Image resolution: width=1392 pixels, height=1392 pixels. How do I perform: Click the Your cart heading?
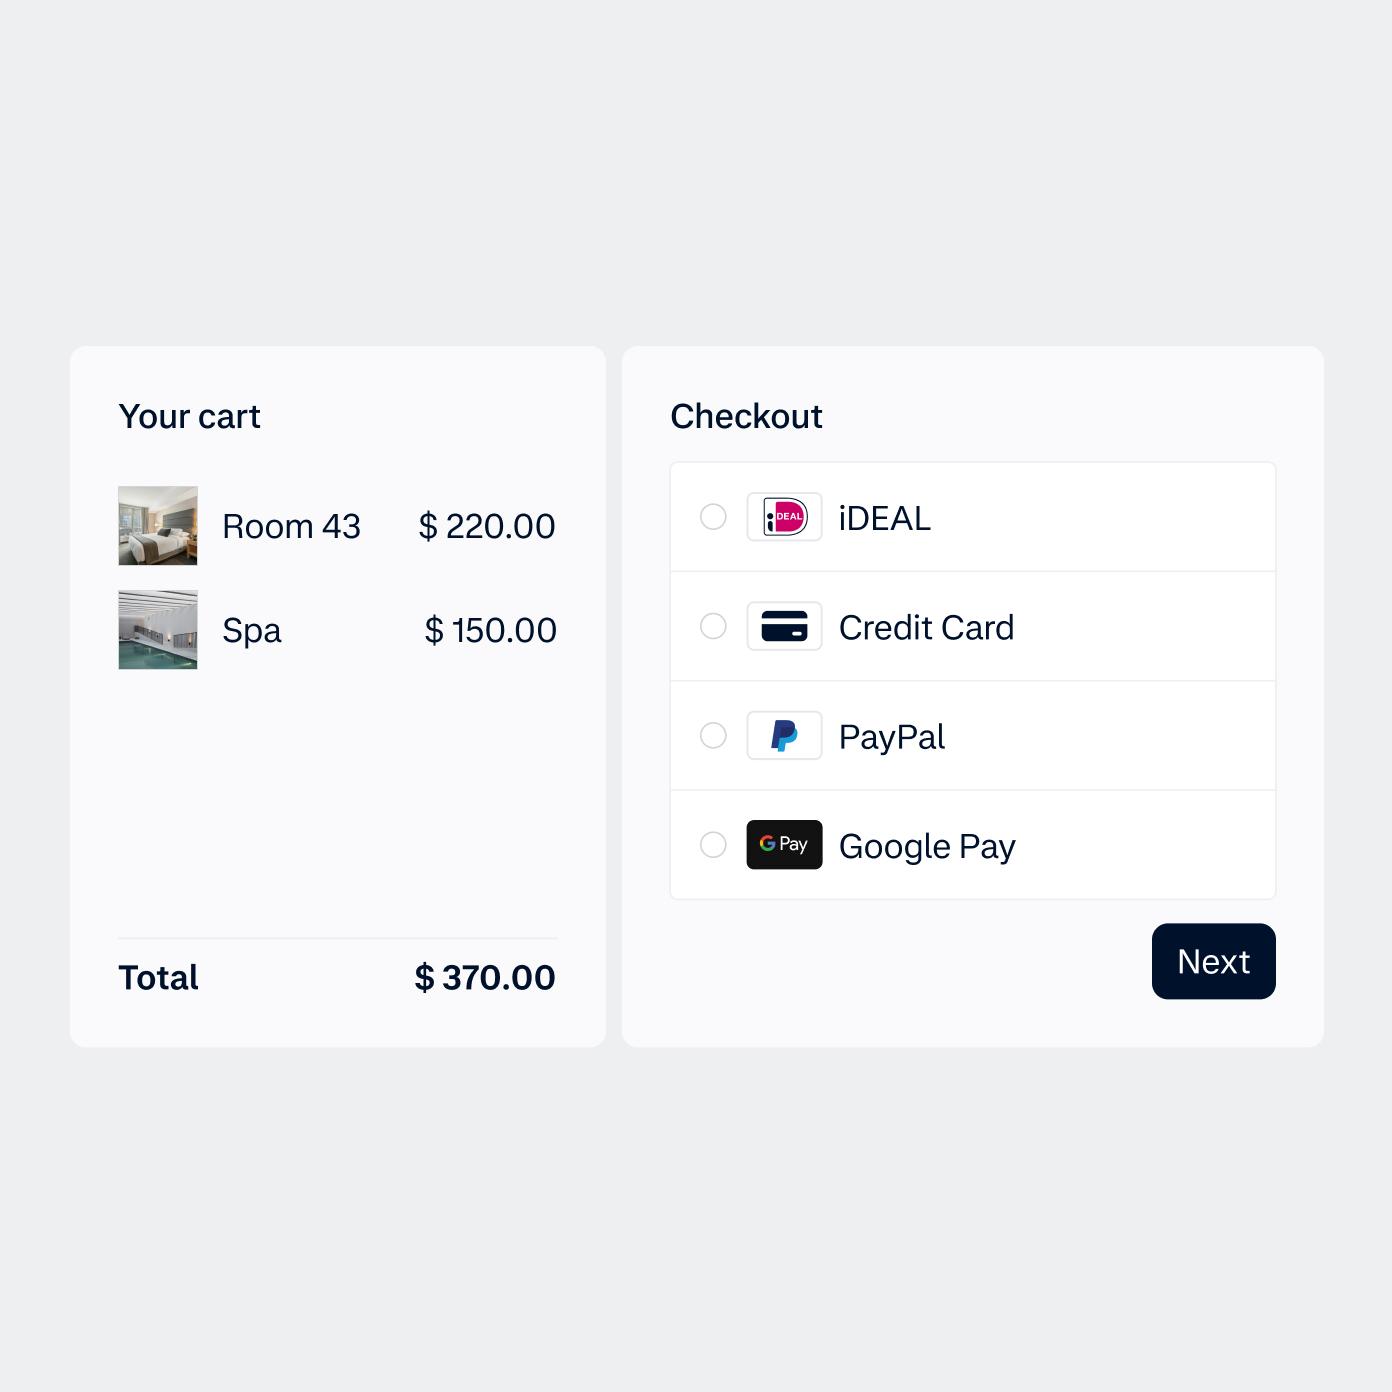click(190, 416)
